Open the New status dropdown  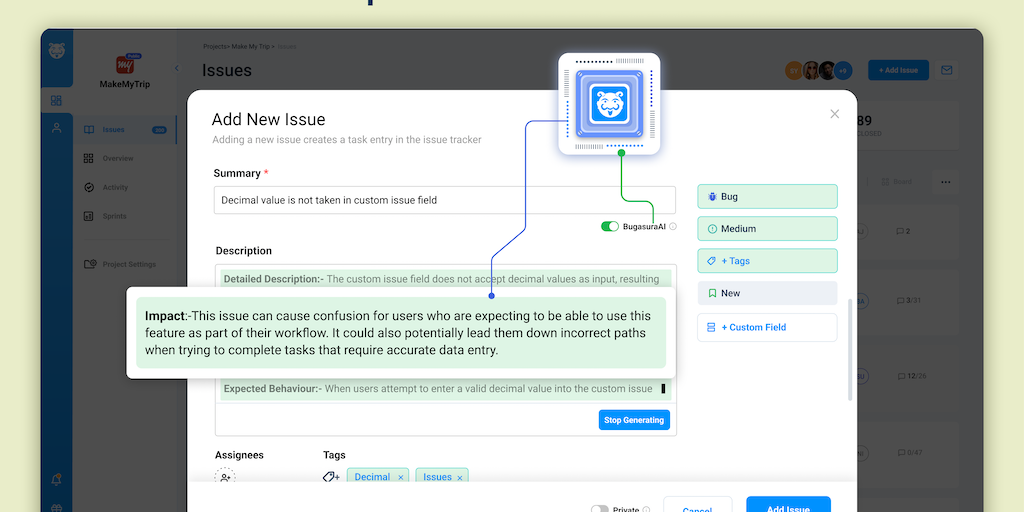pyautogui.click(x=767, y=293)
